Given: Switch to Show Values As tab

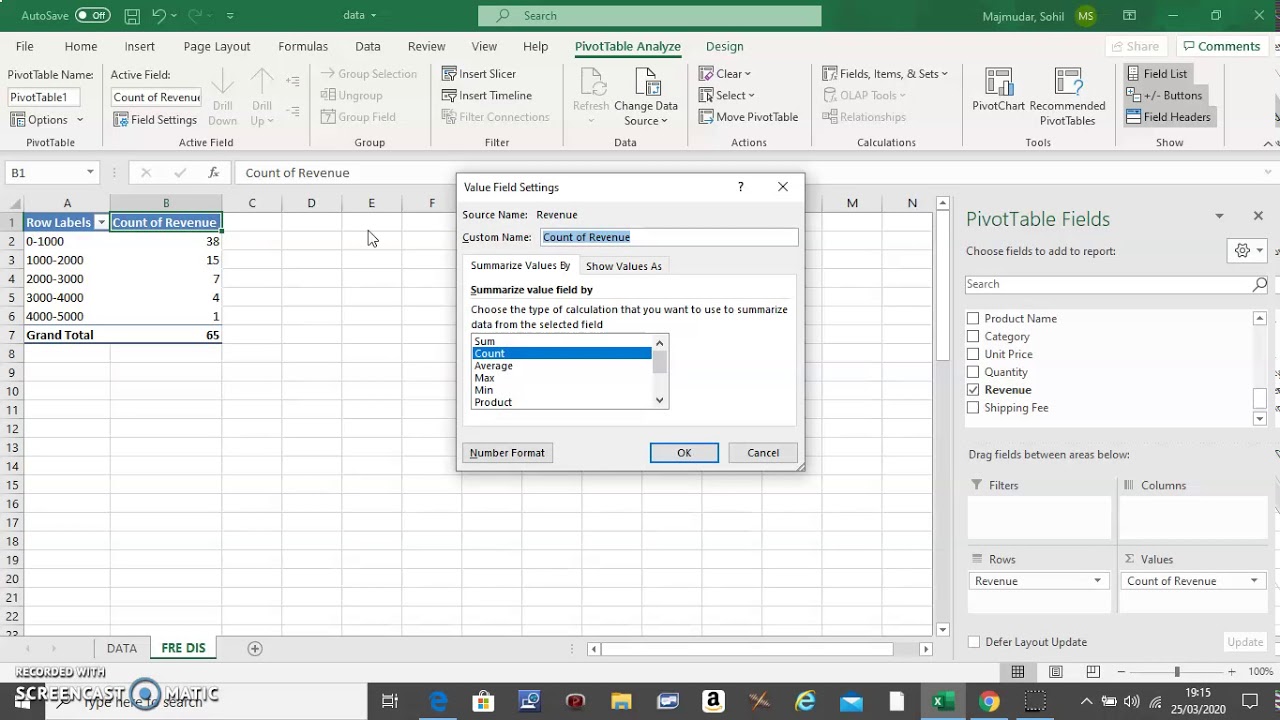Looking at the screenshot, I should coord(624,266).
